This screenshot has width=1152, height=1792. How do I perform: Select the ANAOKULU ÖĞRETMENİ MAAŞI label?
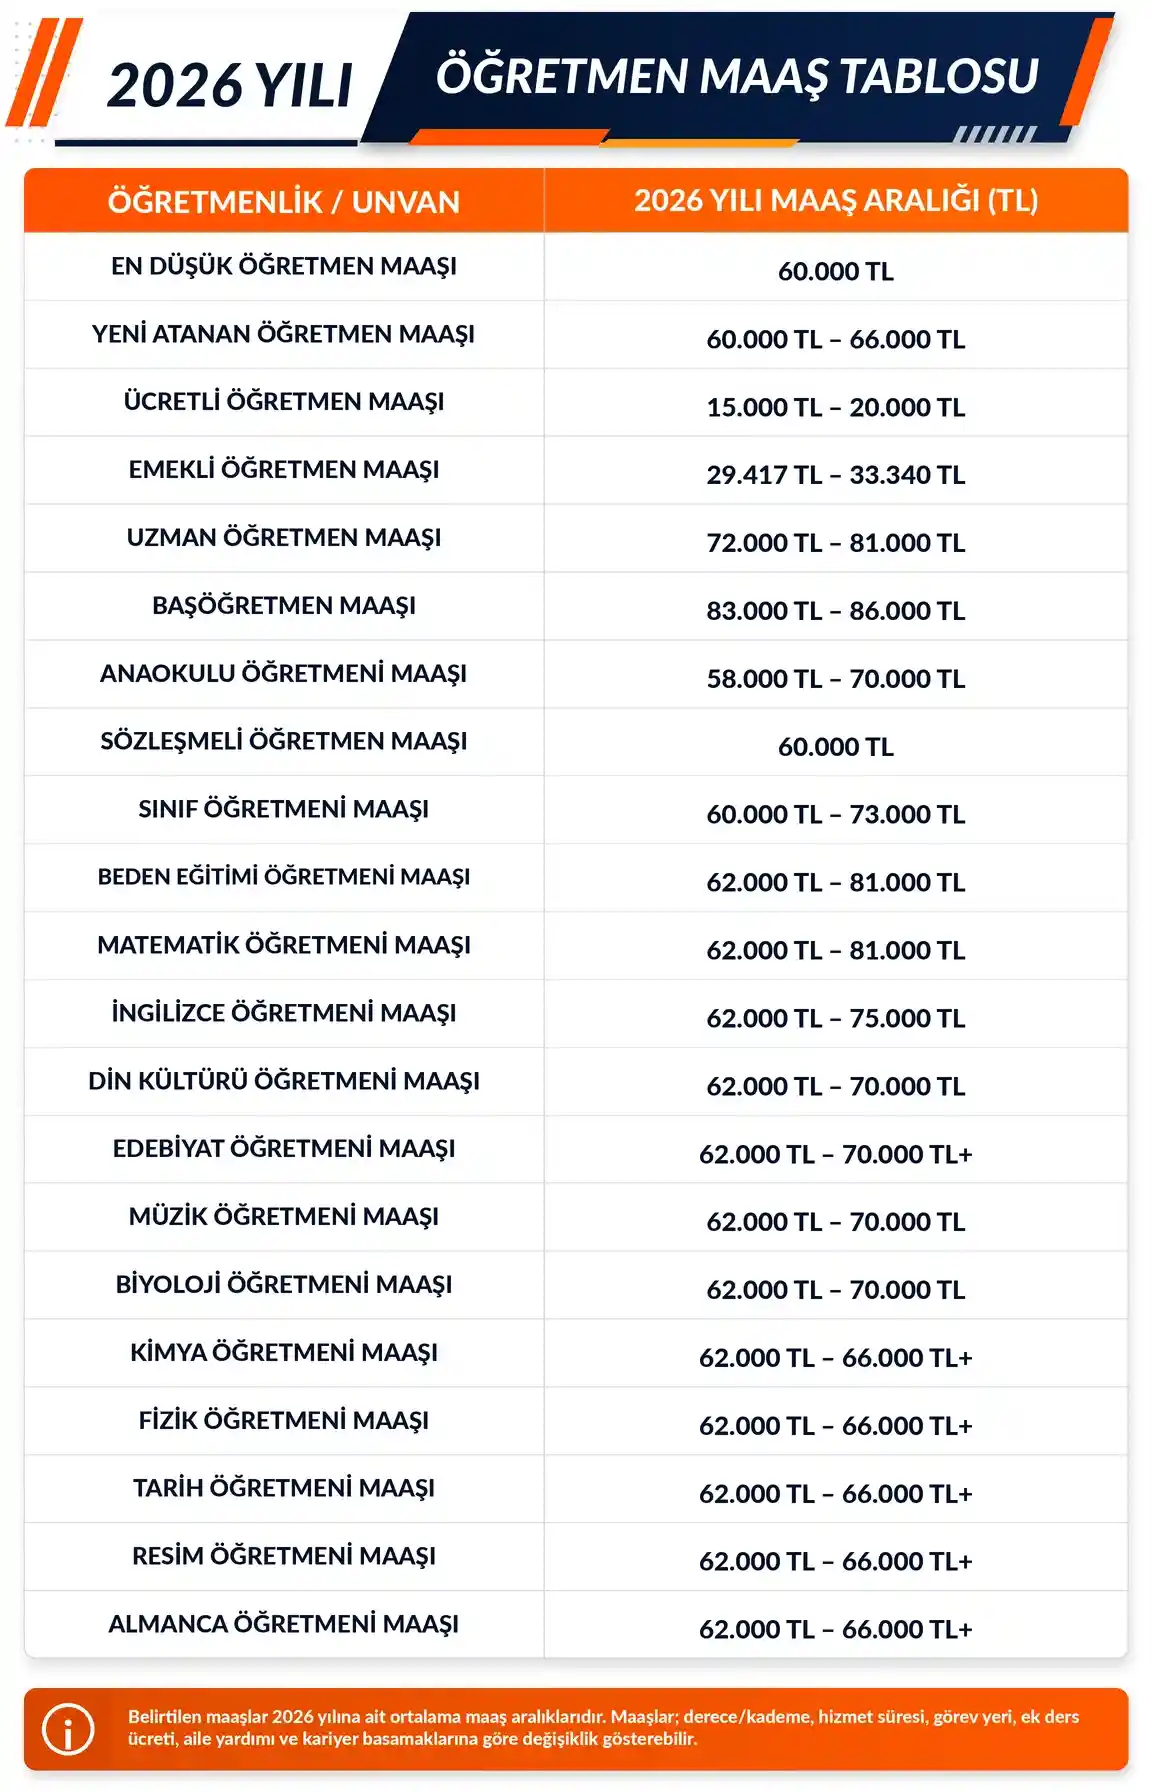pos(284,674)
